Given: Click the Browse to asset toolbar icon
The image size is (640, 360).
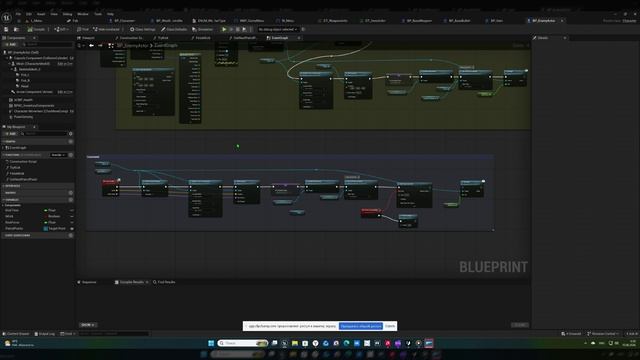Looking at the screenshot, I should 16,29.
